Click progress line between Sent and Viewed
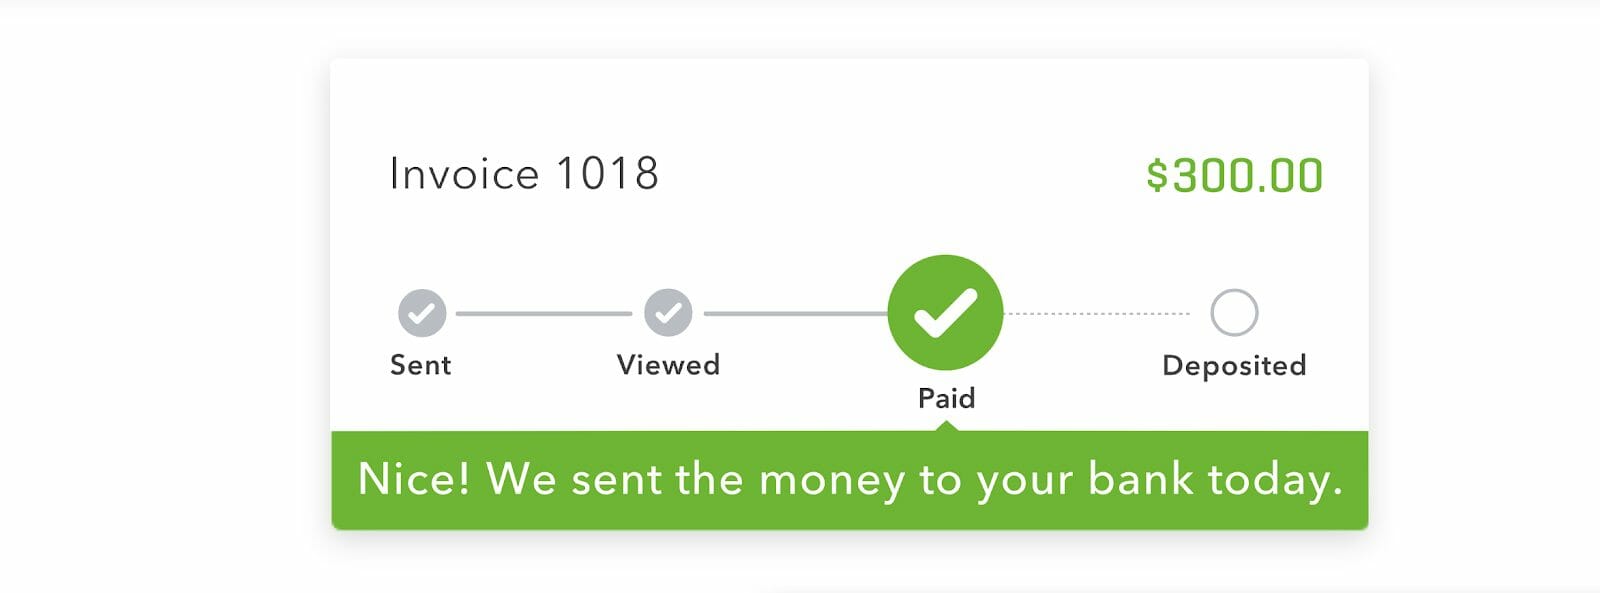Screen dimensions: 1600x593 [x=544, y=314]
